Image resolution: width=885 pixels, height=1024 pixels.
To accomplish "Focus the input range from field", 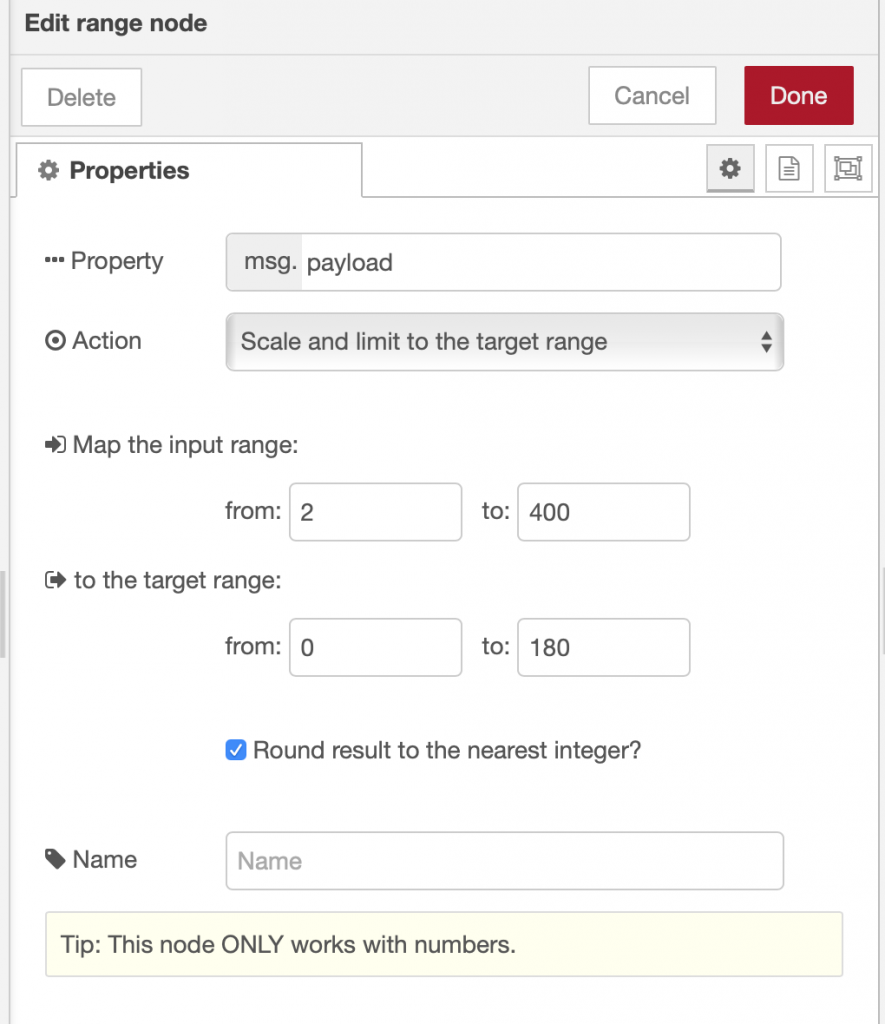I will point(376,512).
